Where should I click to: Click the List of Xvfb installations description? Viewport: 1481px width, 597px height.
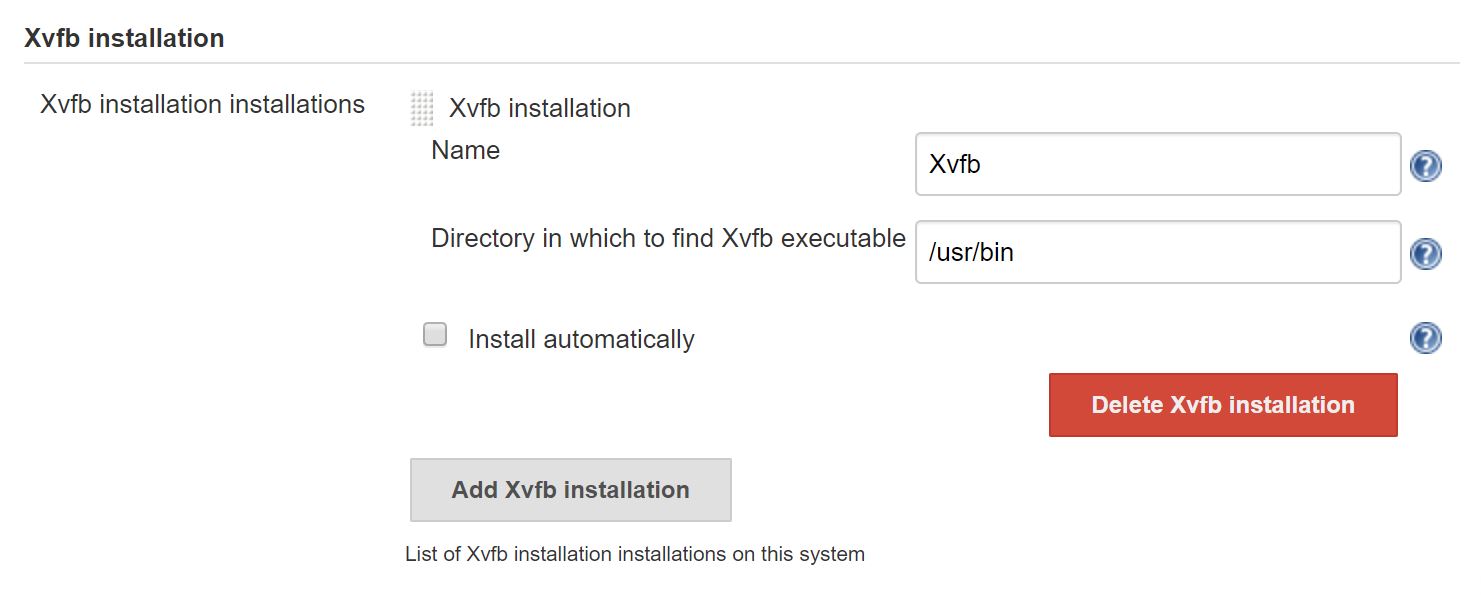pyautogui.click(x=635, y=553)
